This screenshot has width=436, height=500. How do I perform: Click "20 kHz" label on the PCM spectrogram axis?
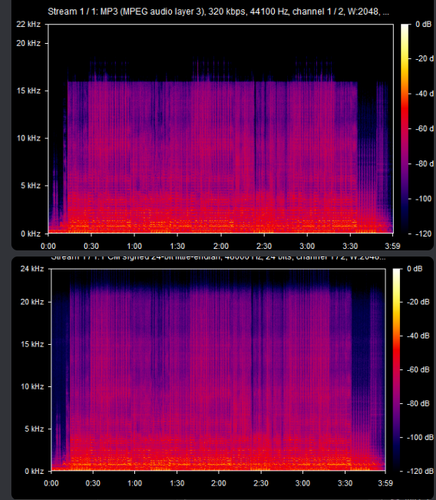(x=32, y=302)
